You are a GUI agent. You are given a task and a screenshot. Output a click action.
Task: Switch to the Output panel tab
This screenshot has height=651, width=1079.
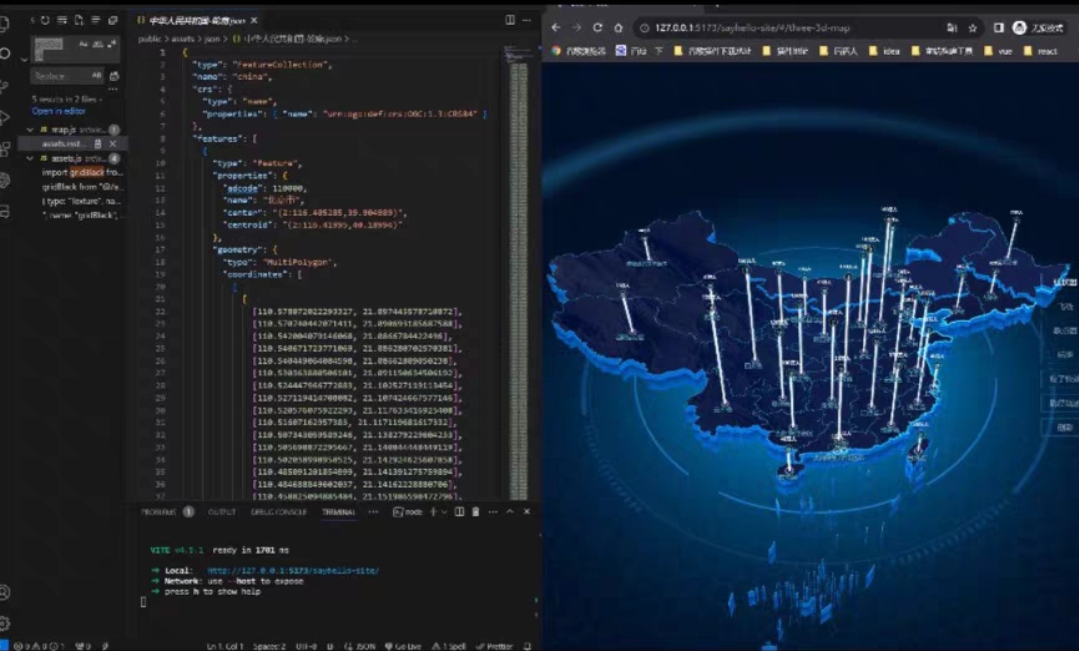(x=222, y=512)
